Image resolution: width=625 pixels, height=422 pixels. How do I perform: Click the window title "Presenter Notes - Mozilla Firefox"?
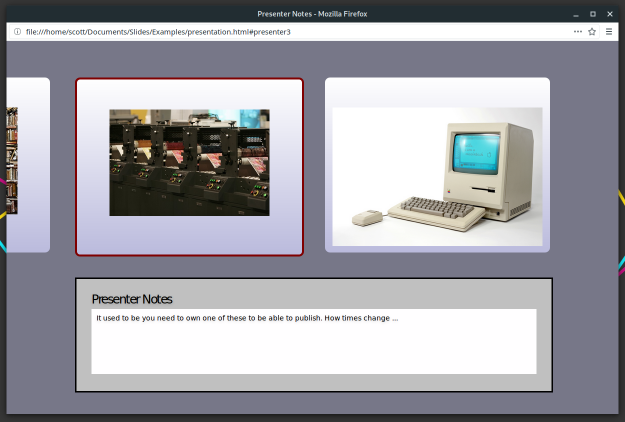312,14
